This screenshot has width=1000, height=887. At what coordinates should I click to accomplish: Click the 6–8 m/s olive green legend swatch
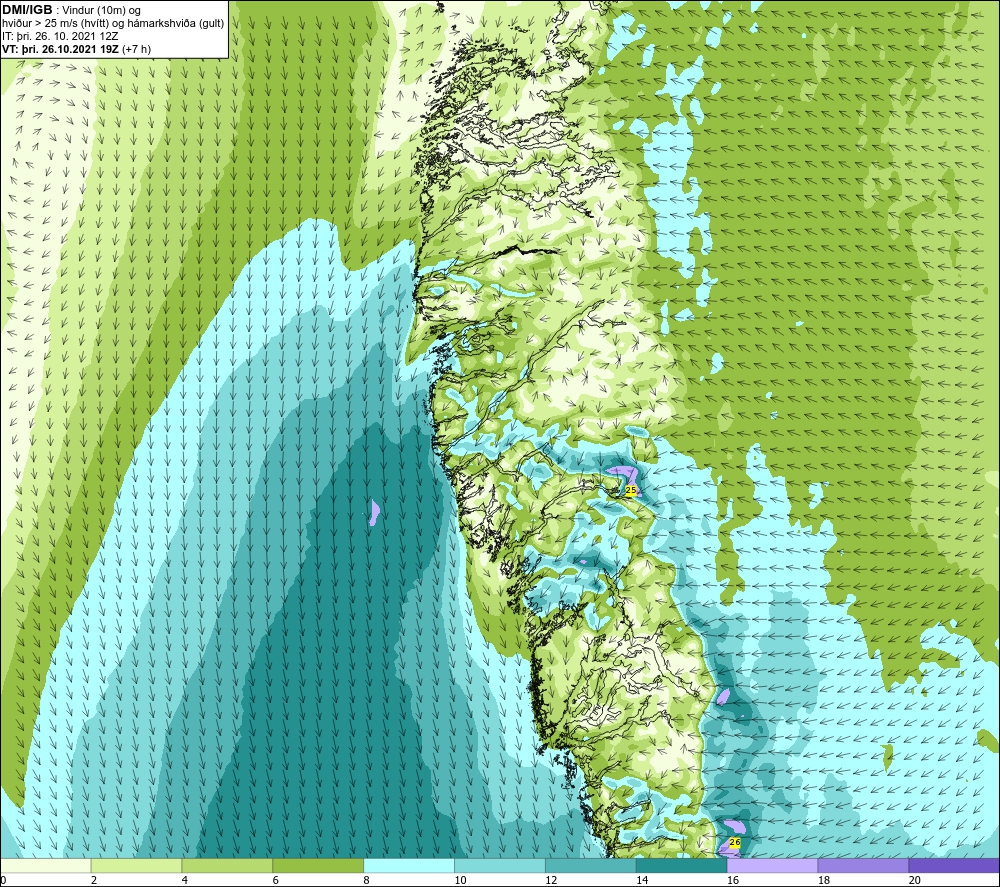[x=318, y=865]
